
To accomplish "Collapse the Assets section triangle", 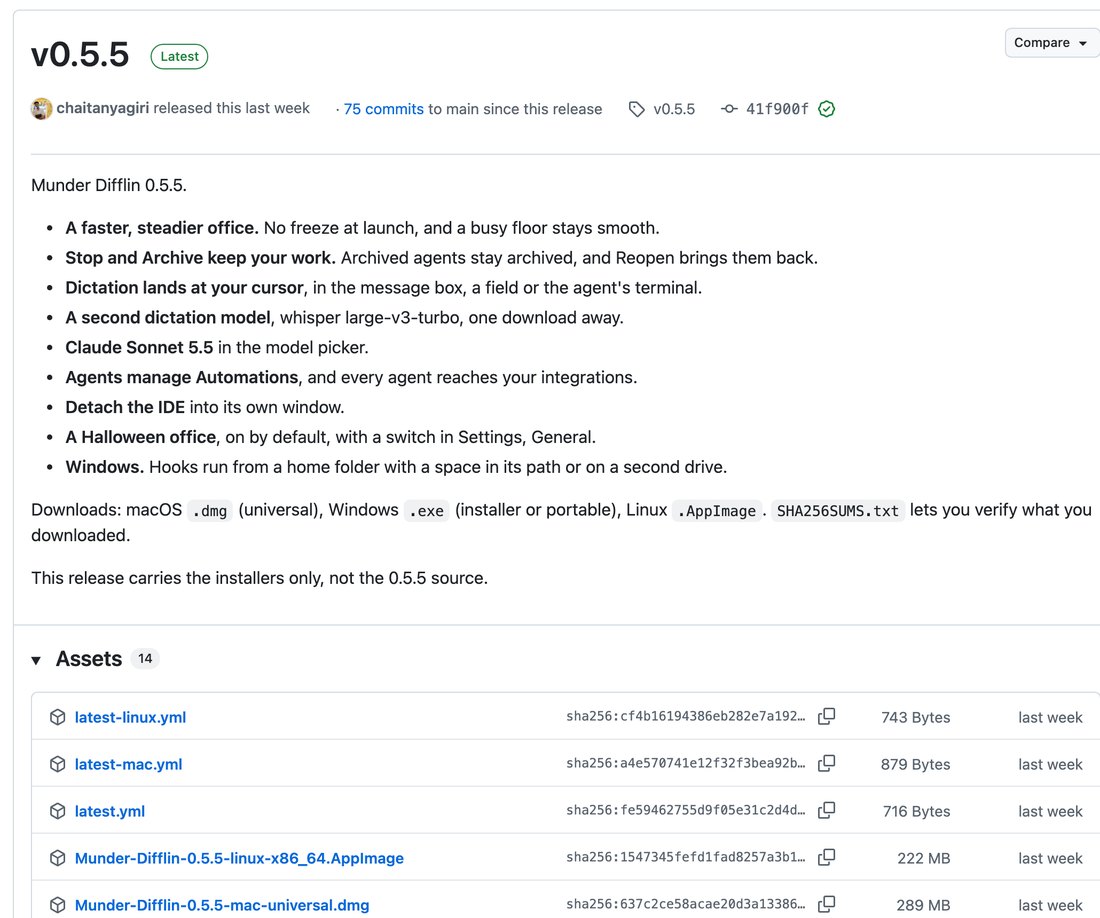I will tap(36, 660).
